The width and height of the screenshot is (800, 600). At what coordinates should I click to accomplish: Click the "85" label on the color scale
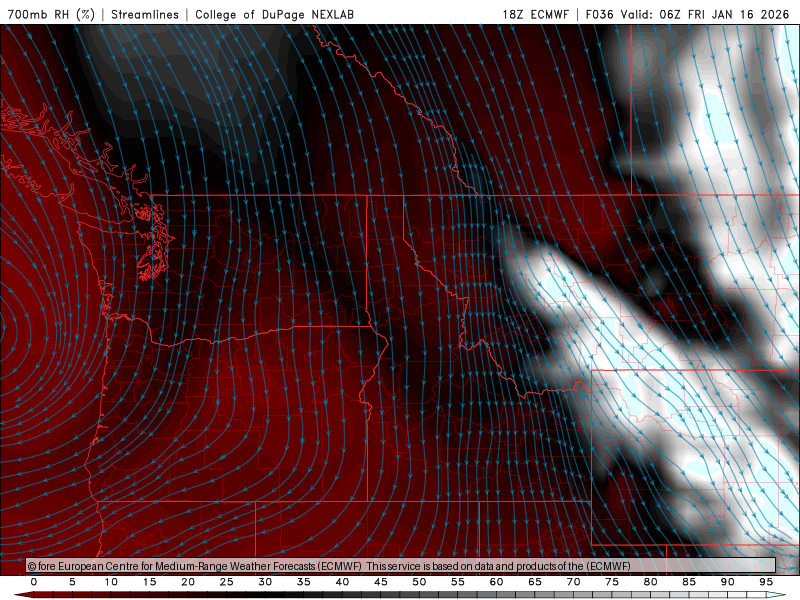[x=689, y=582]
